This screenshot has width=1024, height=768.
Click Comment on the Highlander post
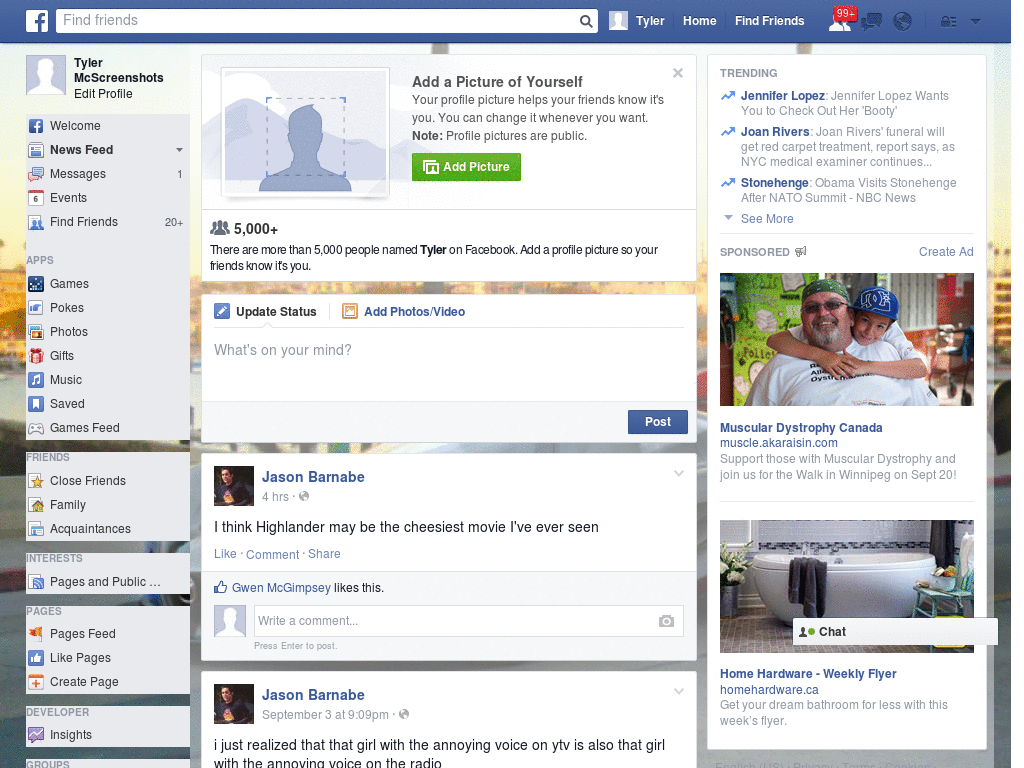tap(272, 554)
